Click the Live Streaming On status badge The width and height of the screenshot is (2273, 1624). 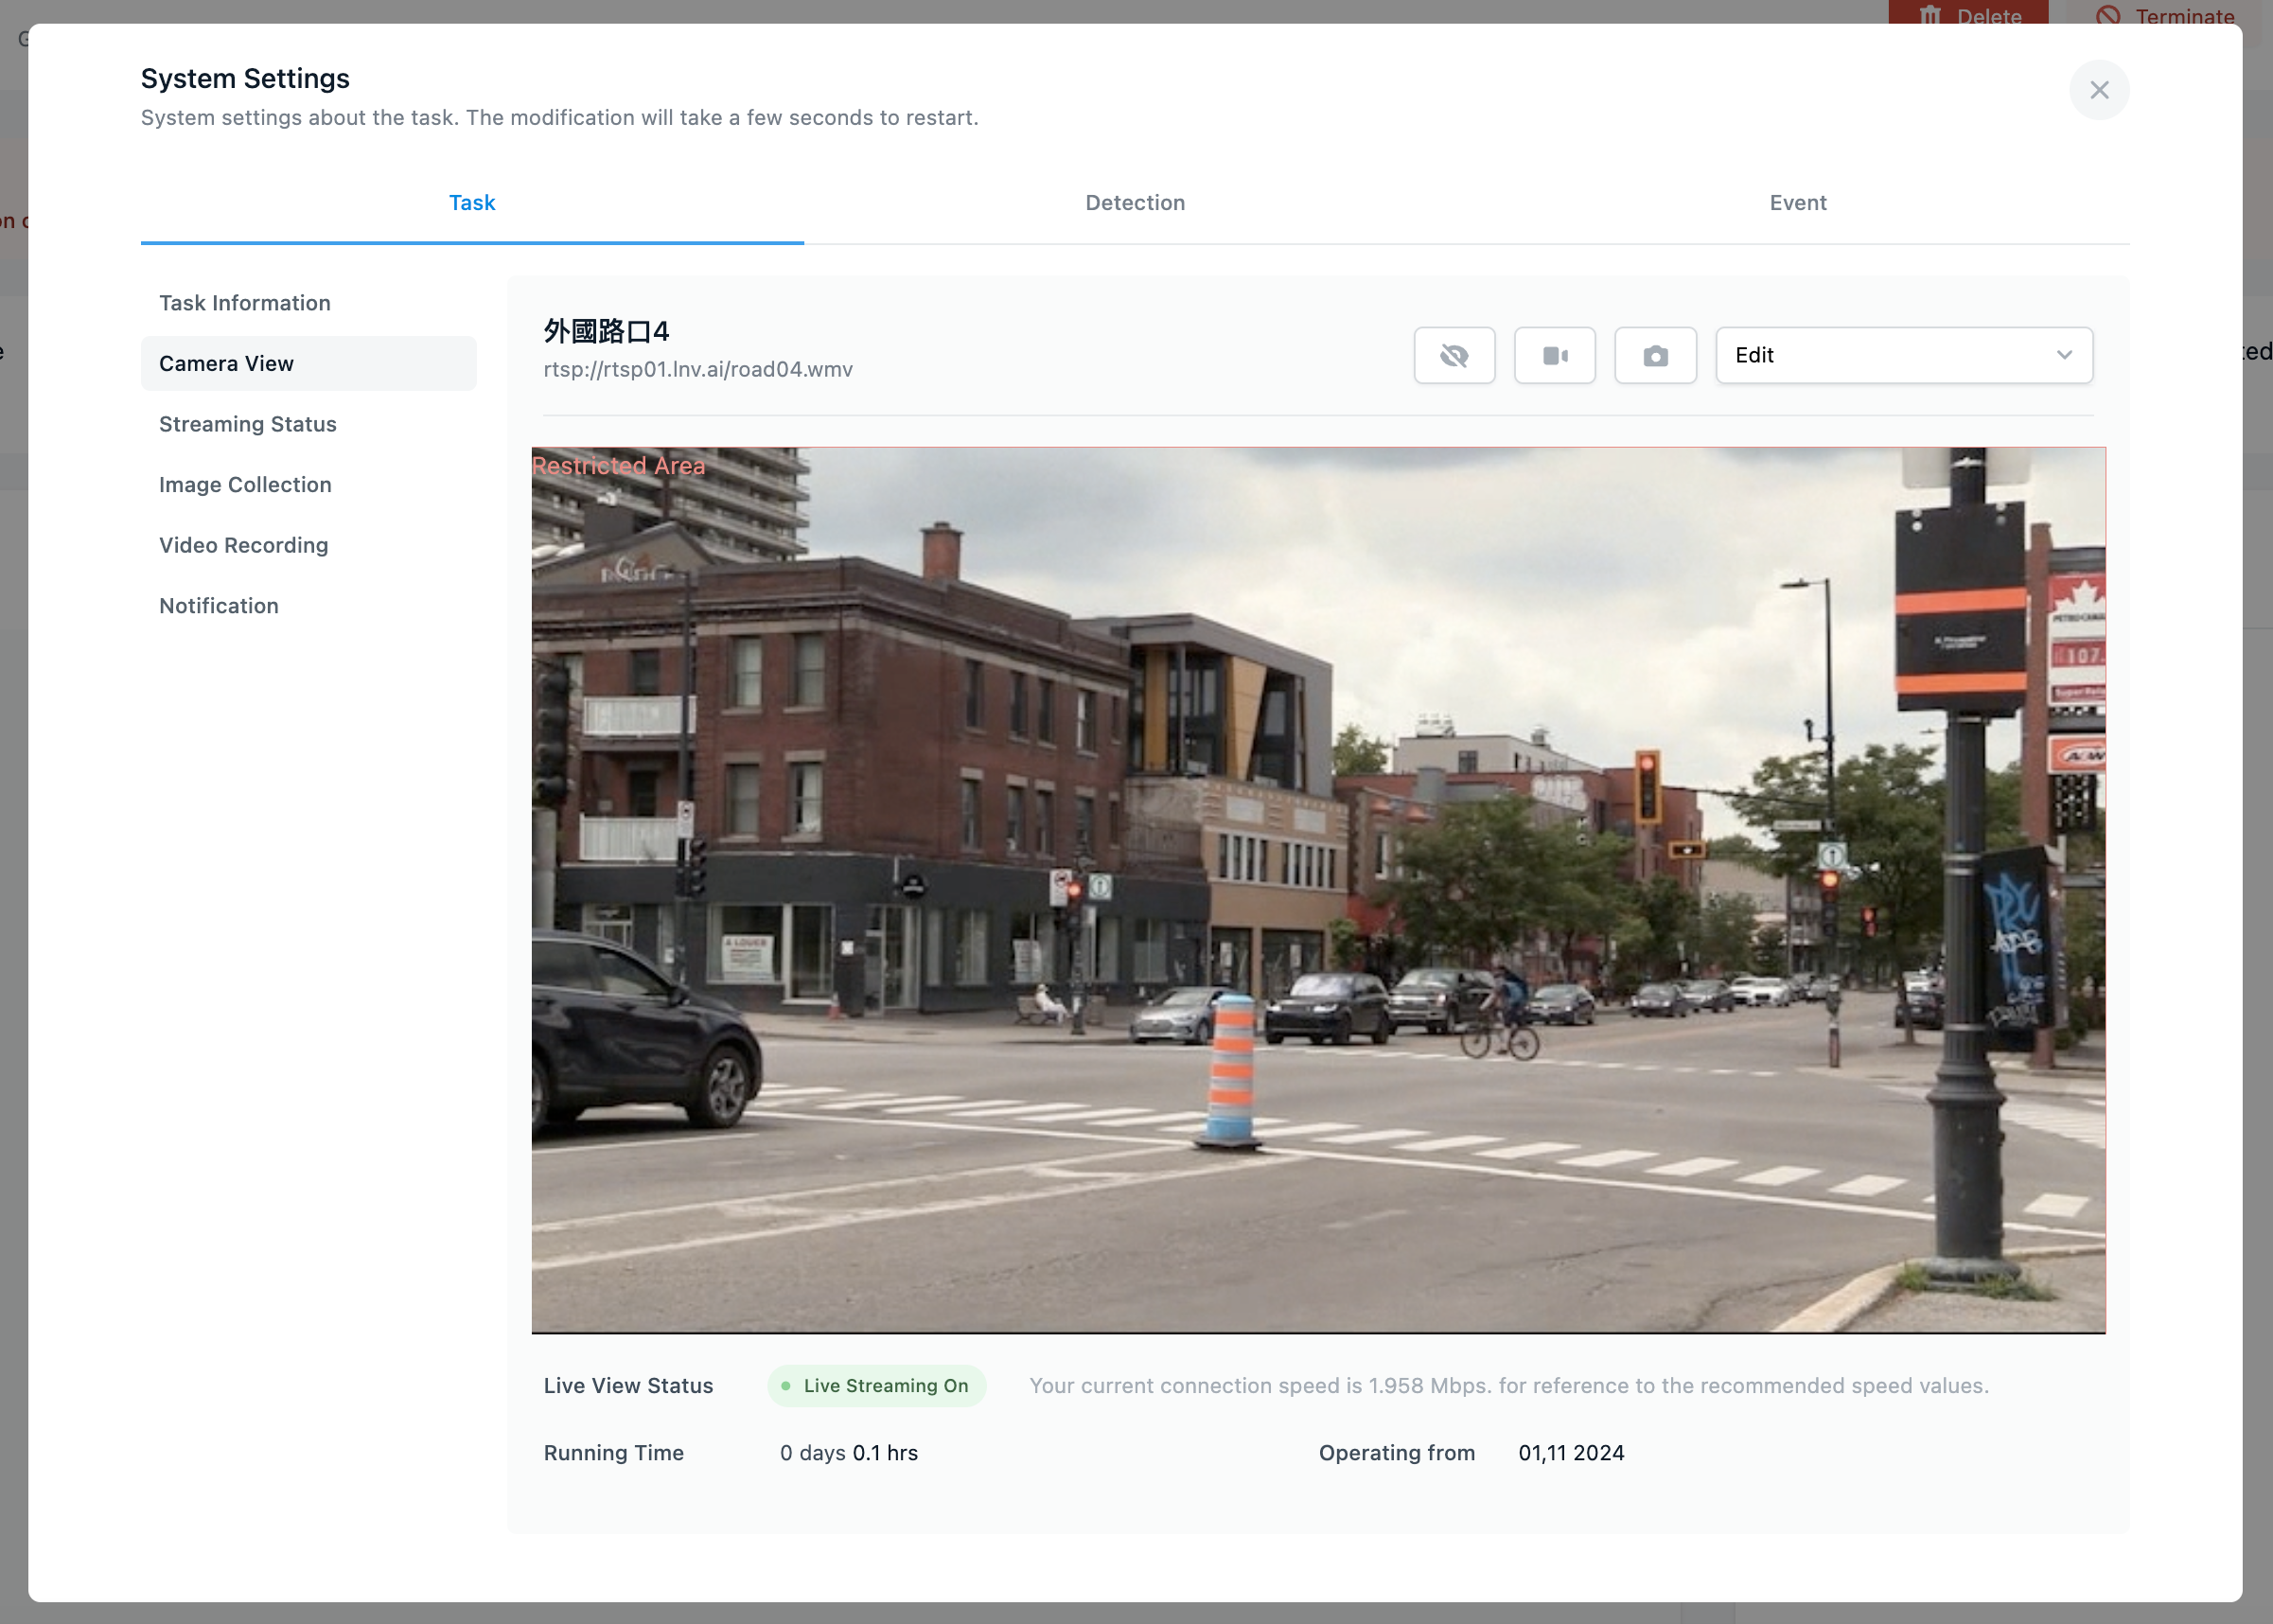click(876, 1386)
